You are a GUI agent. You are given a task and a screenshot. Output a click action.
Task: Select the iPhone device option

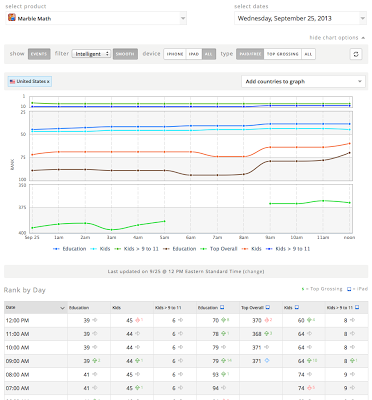point(175,54)
